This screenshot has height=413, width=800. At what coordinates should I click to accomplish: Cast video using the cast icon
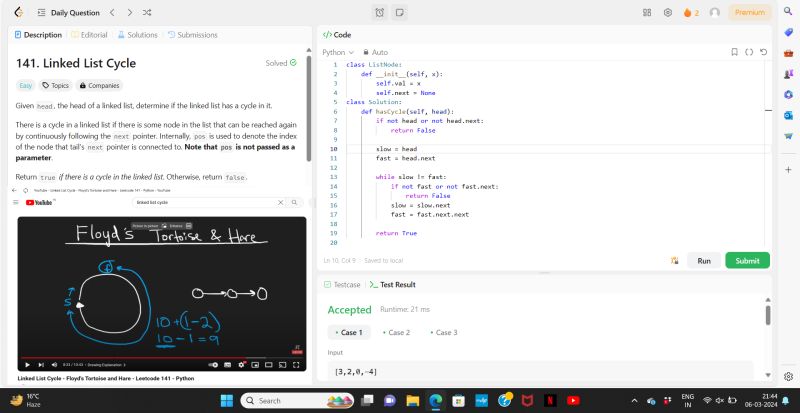pos(282,365)
